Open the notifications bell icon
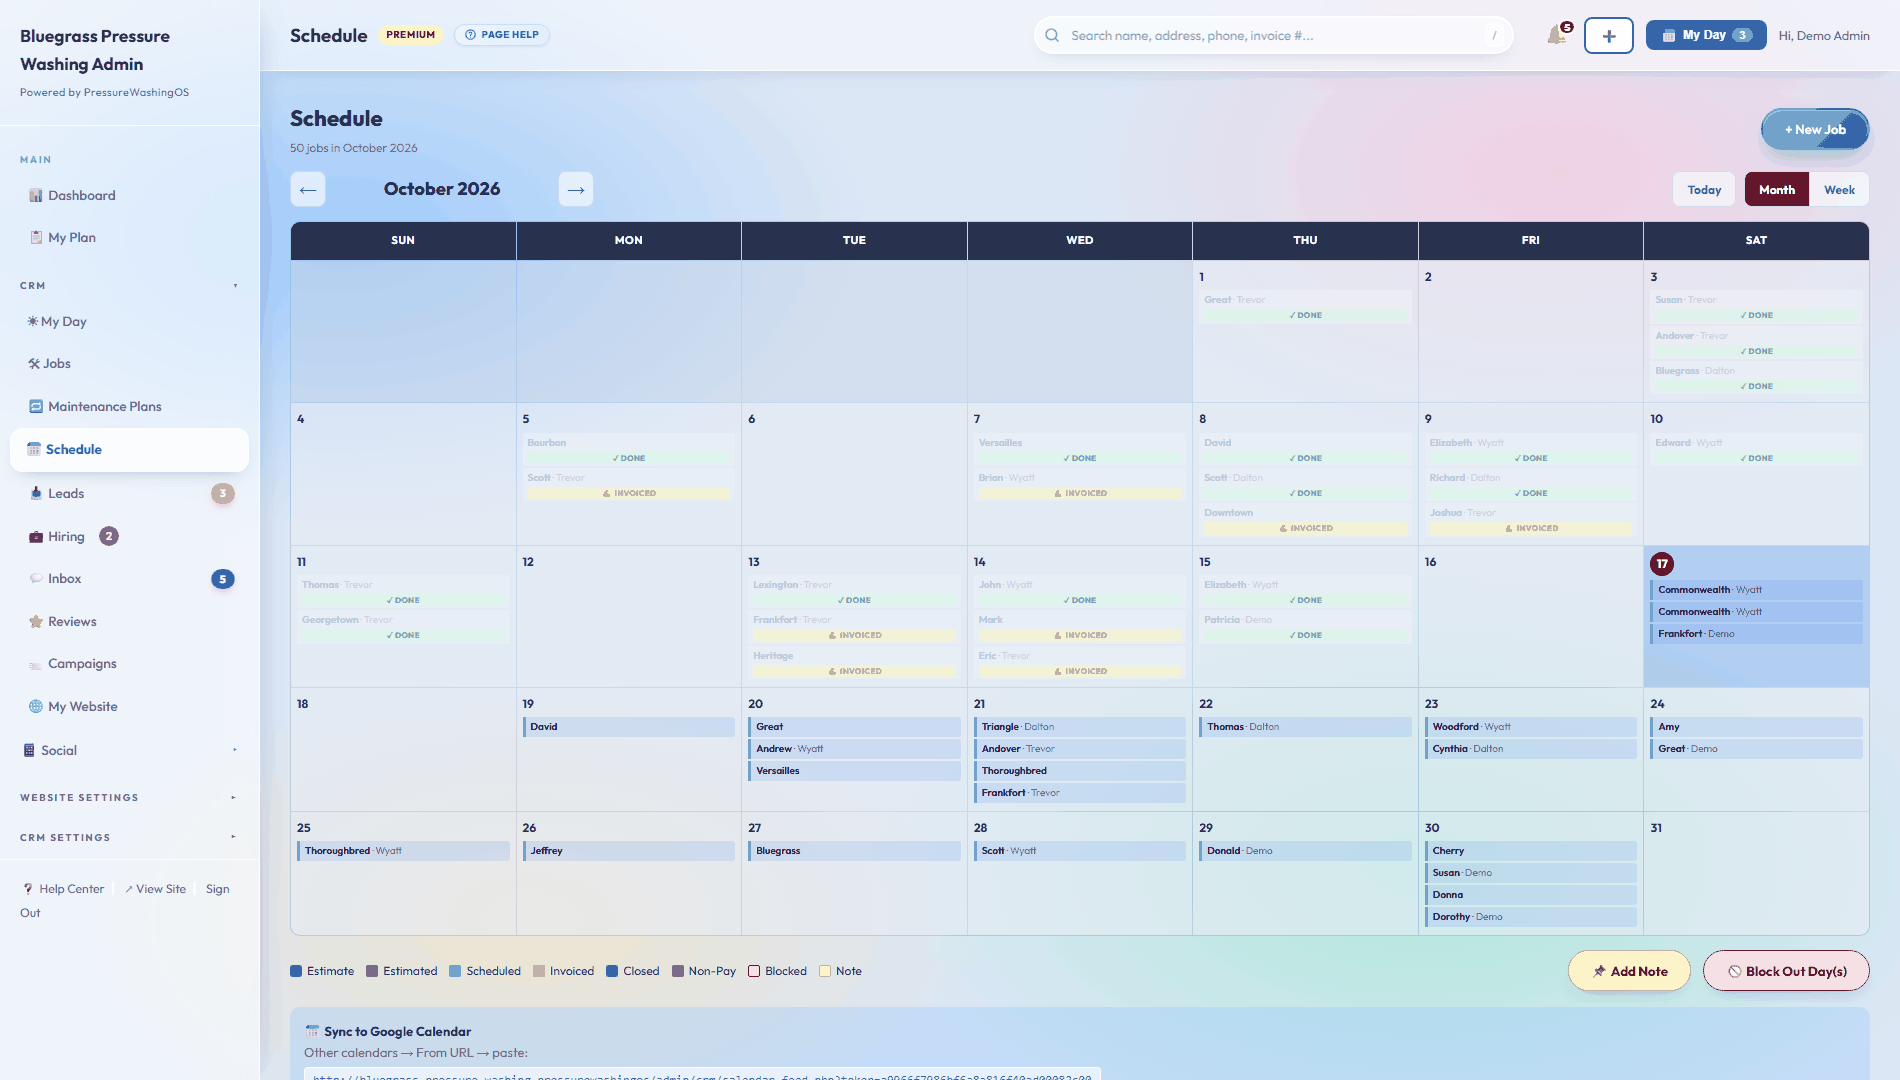Viewport: 1900px width, 1080px height. (x=1557, y=35)
